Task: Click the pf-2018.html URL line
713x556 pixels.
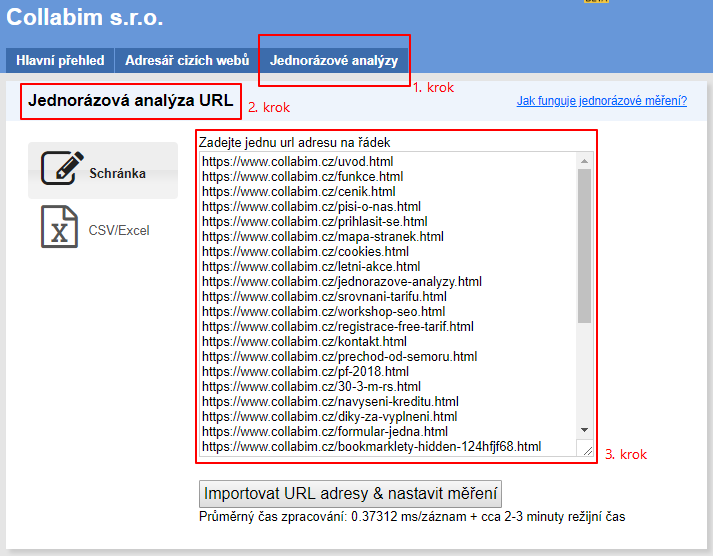Action: [x=305, y=371]
